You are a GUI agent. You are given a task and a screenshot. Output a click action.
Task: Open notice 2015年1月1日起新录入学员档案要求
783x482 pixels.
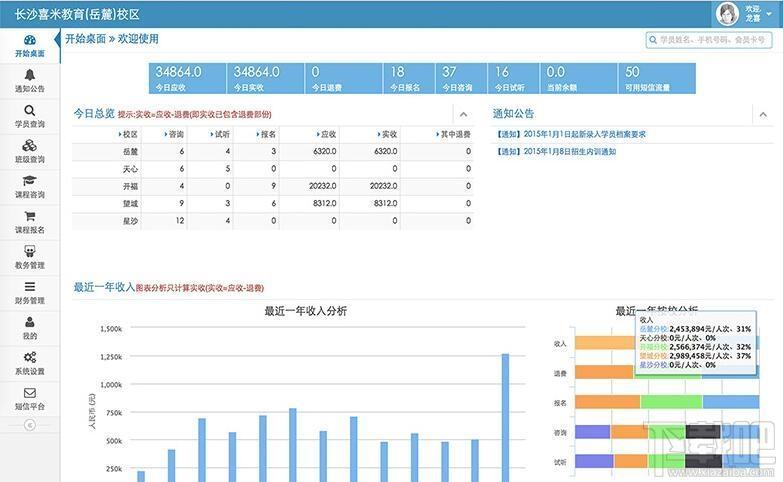[571, 134]
